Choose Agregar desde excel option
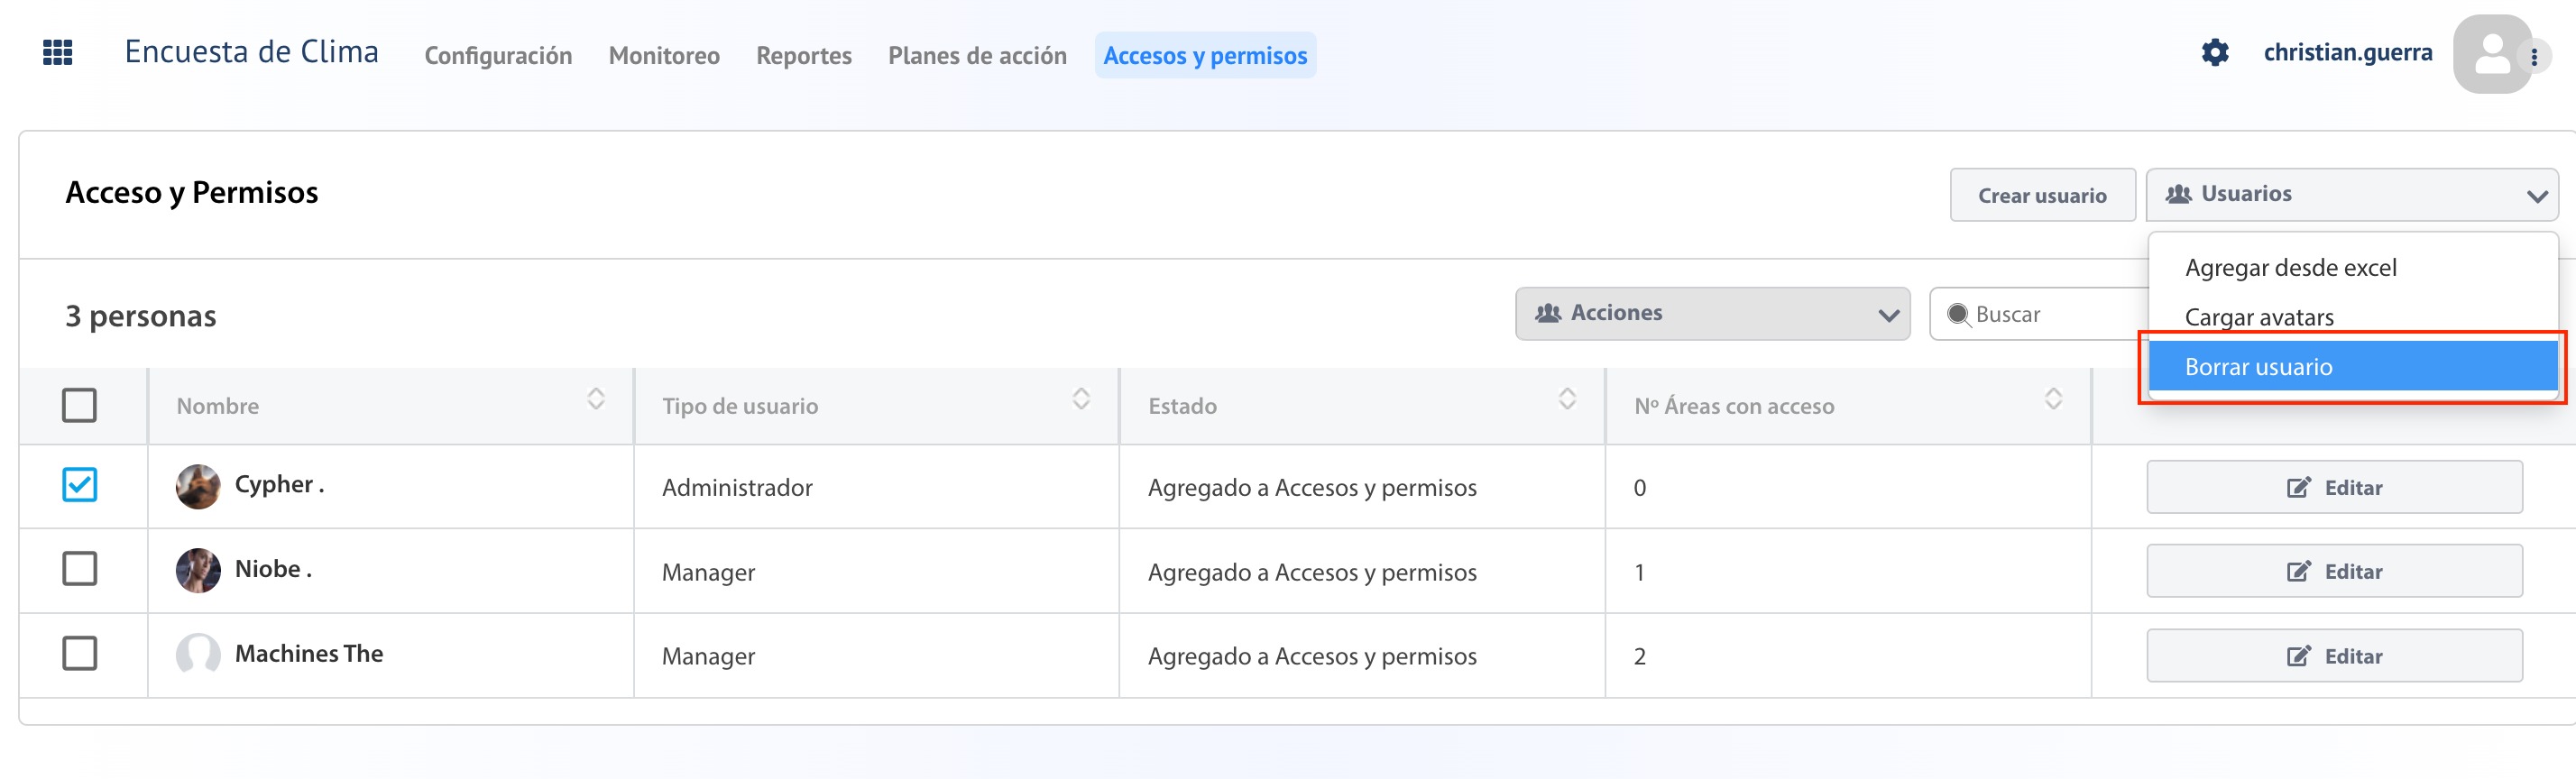2576x779 pixels. tap(2352, 267)
